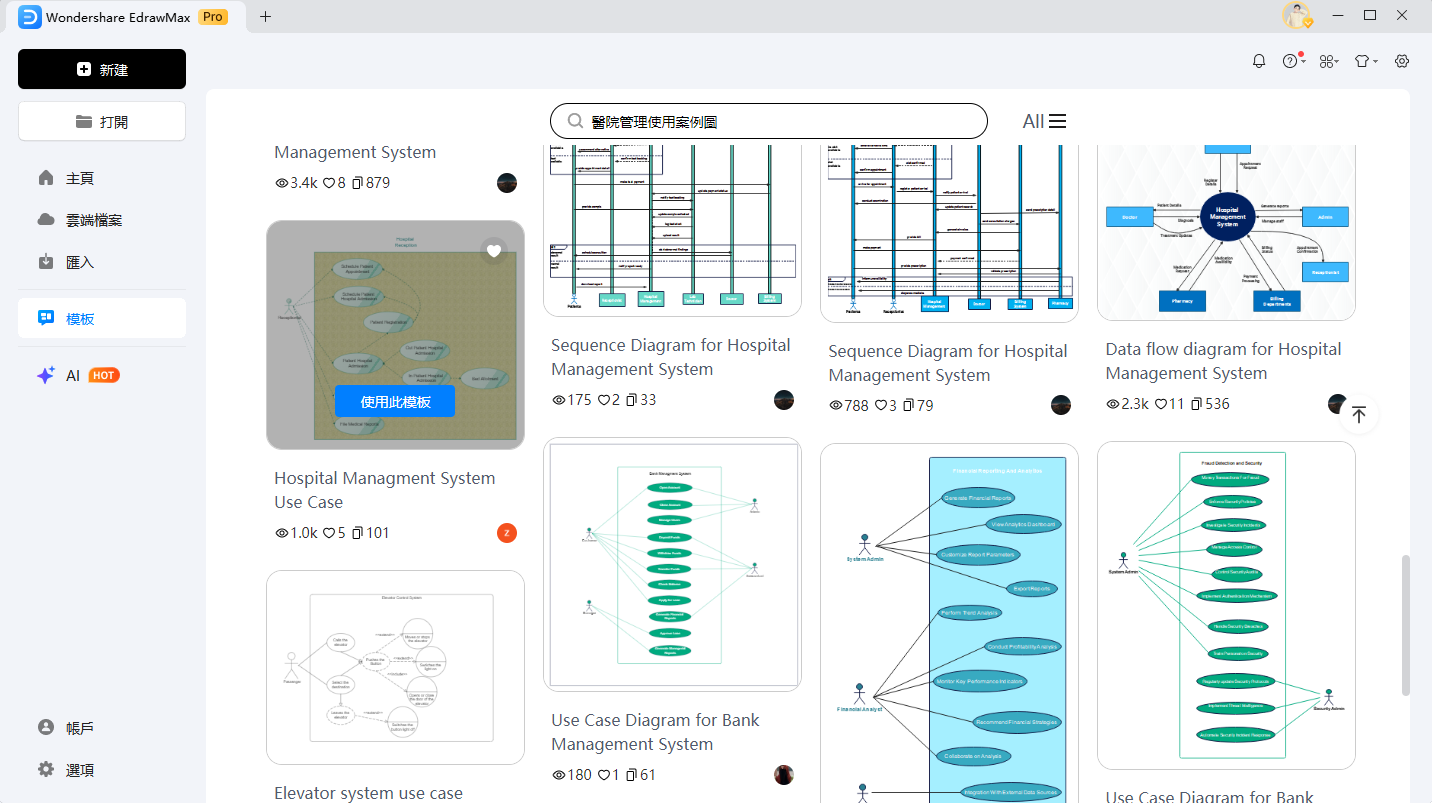Open 雲端檔案 in sidebar
Screen dimensions: 1432x803
pos(93,220)
